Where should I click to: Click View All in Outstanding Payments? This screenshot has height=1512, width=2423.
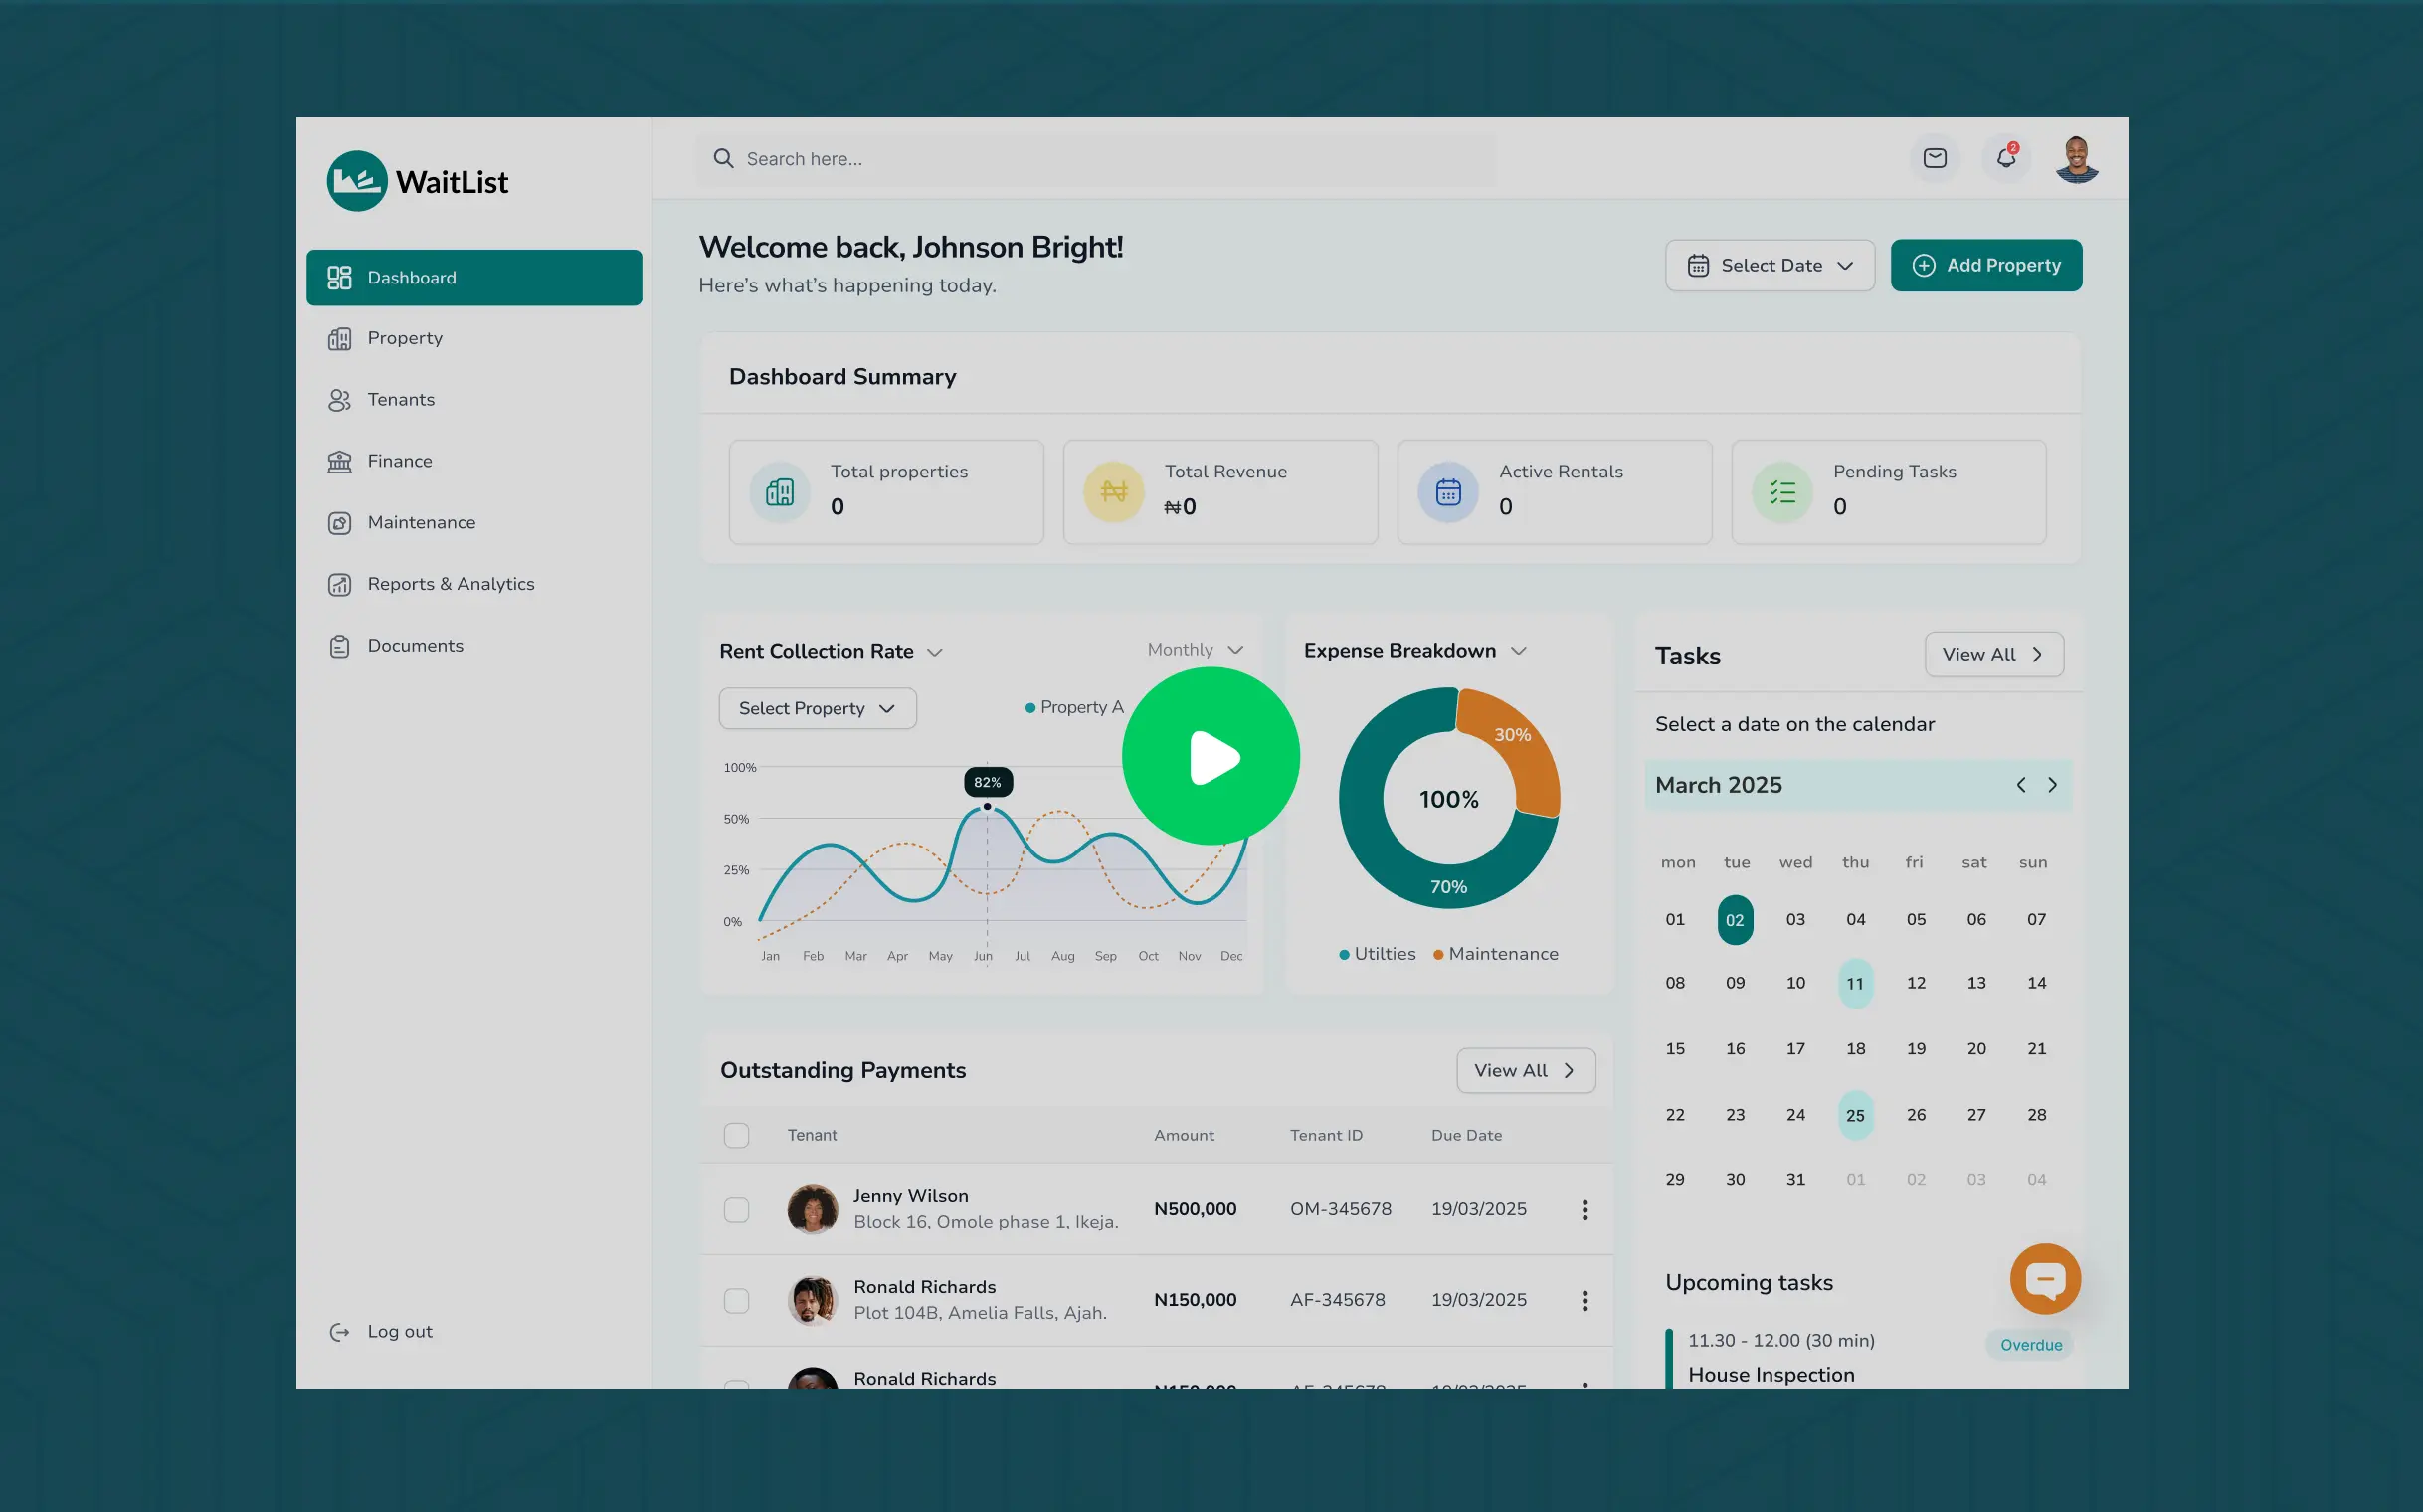coord(1525,1071)
